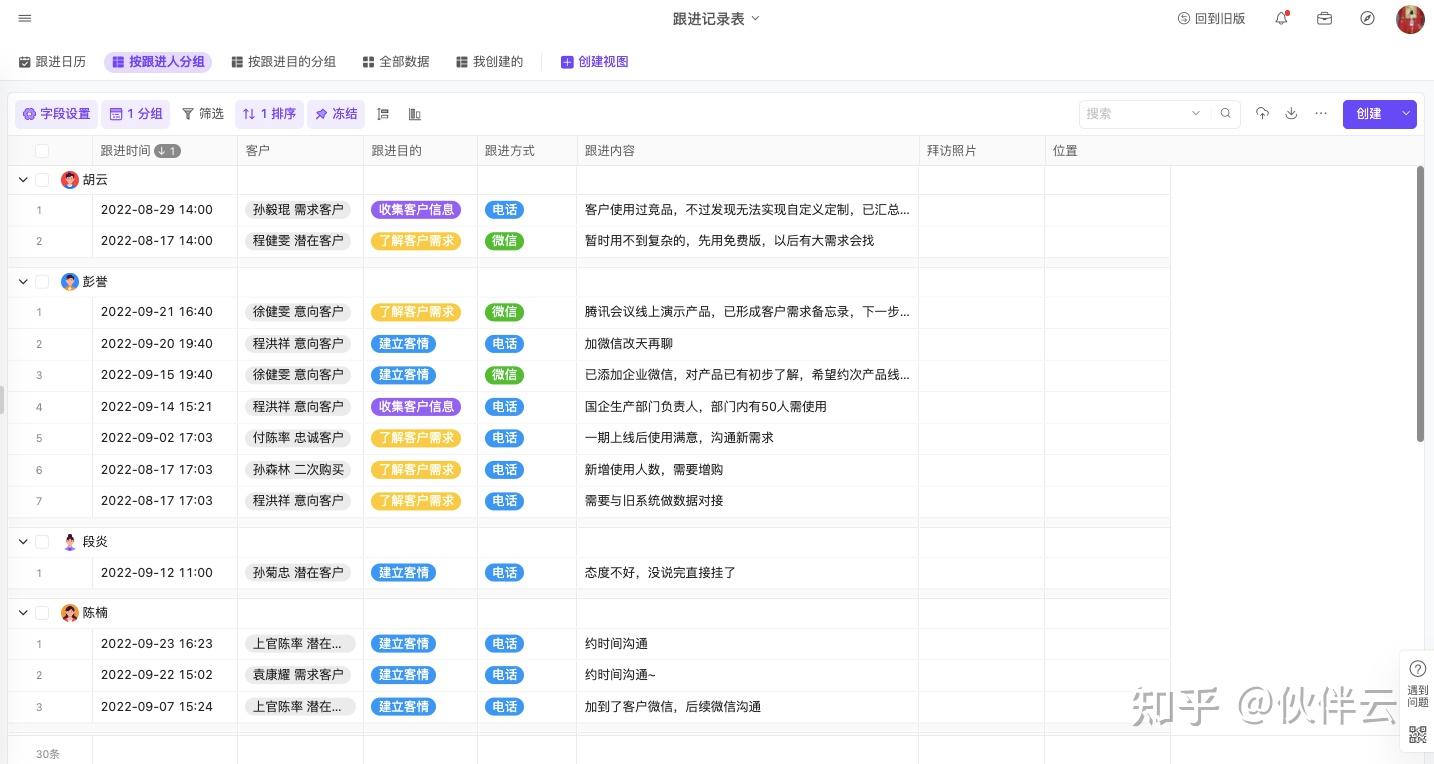Open 字段设置 field settings
Image resolution: width=1434 pixels, height=764 pixels.
point(57,114)
